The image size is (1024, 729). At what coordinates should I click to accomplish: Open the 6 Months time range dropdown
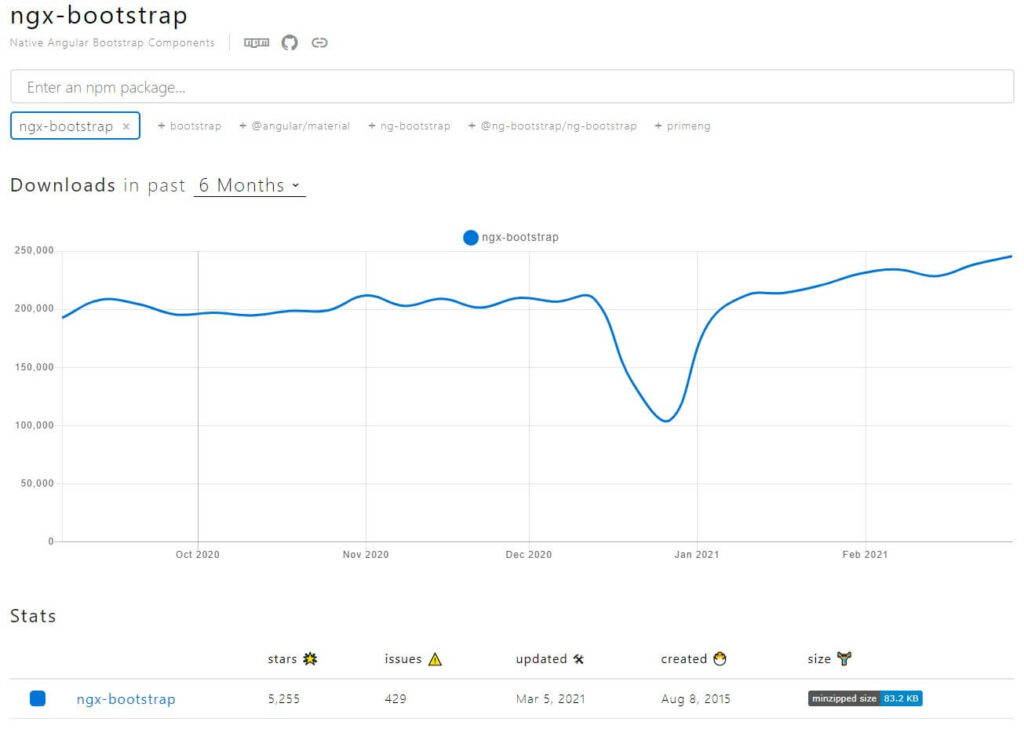249,186
